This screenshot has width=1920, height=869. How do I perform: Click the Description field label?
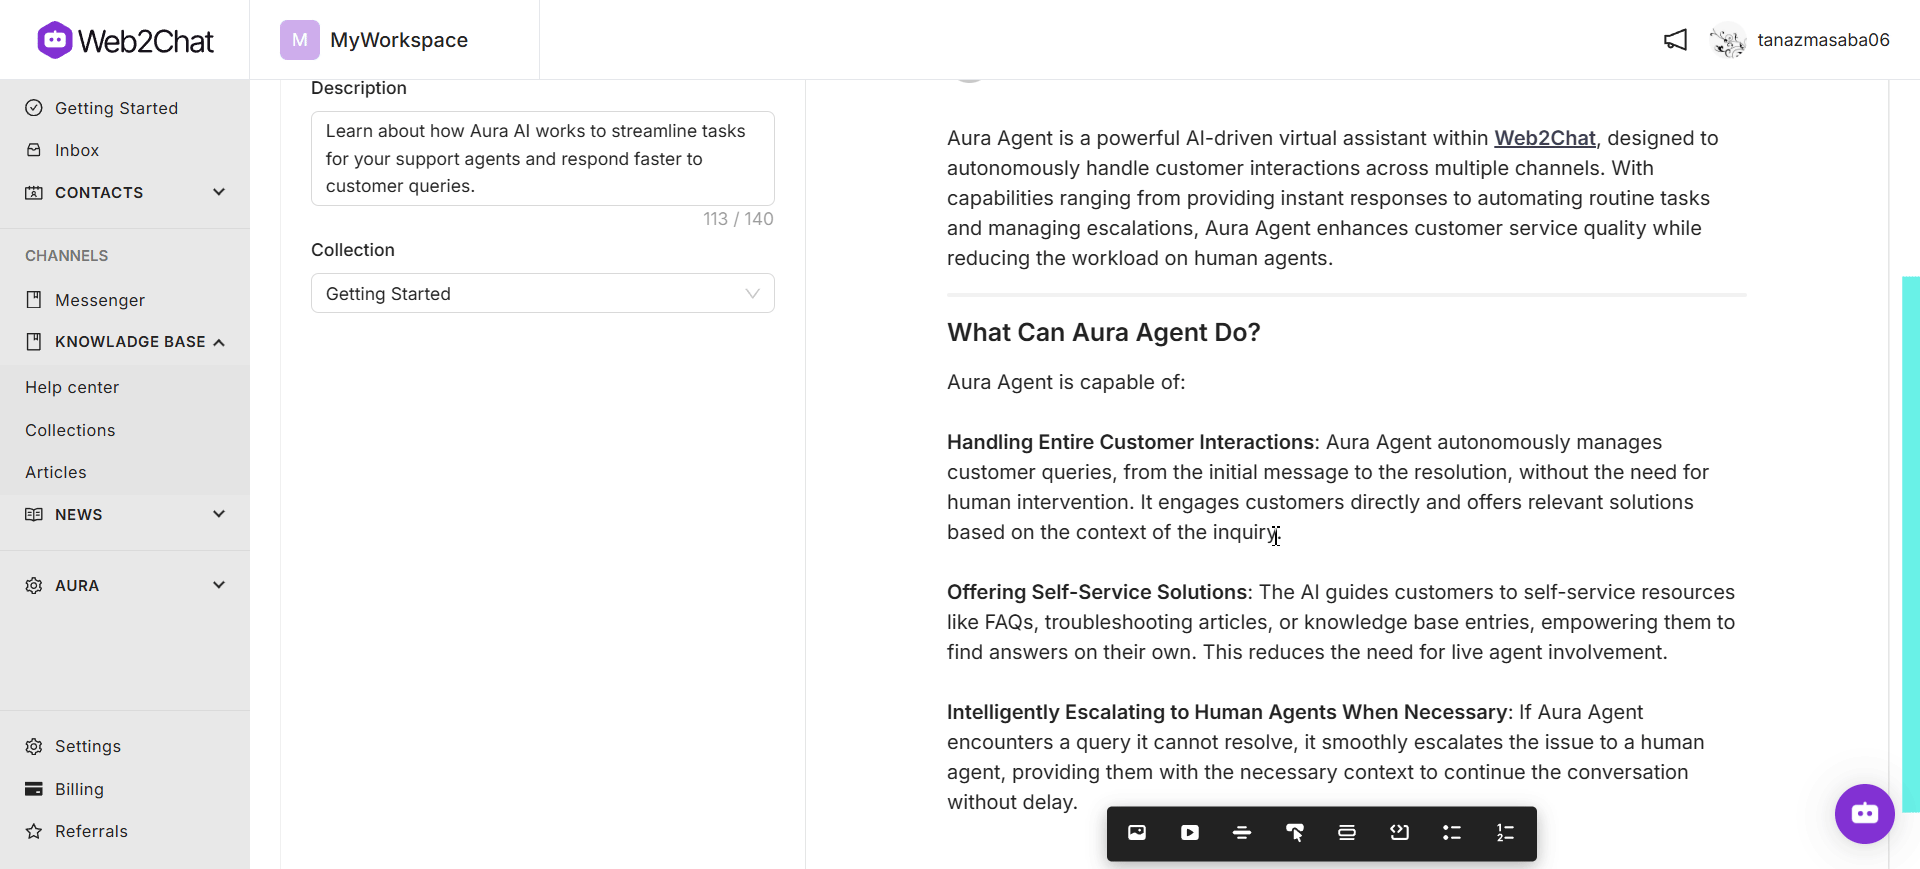(359, 88)
